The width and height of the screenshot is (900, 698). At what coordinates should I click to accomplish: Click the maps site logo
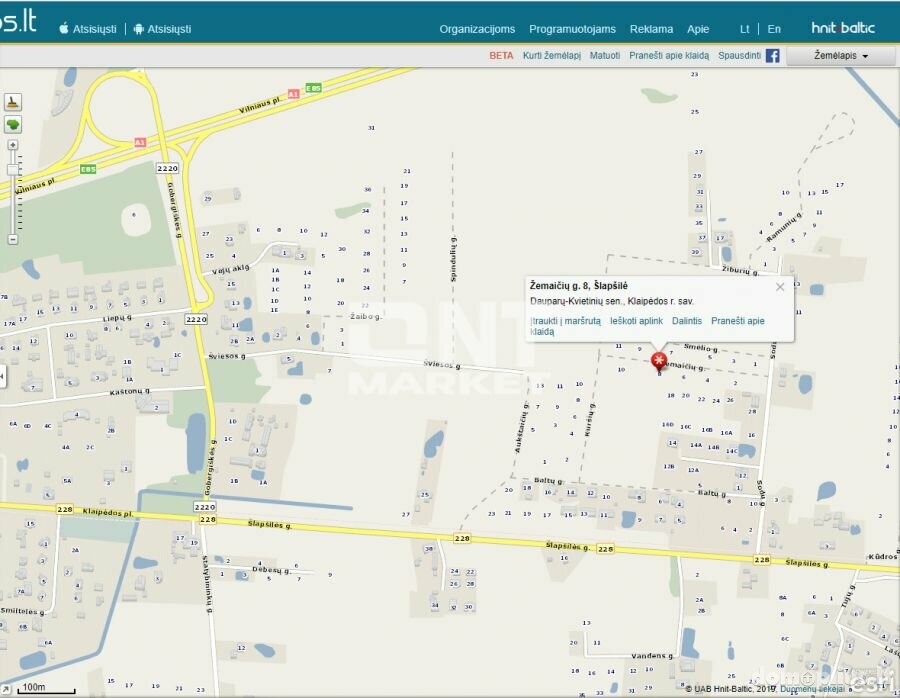pos(18,22)
